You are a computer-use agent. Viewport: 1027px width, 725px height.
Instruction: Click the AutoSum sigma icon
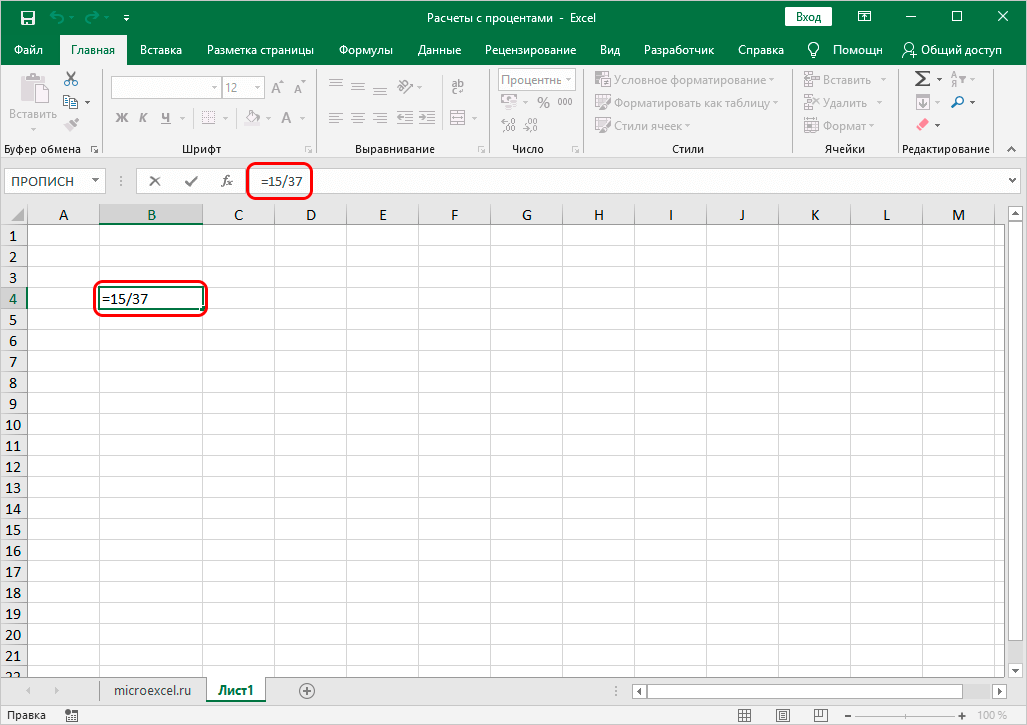922,79
